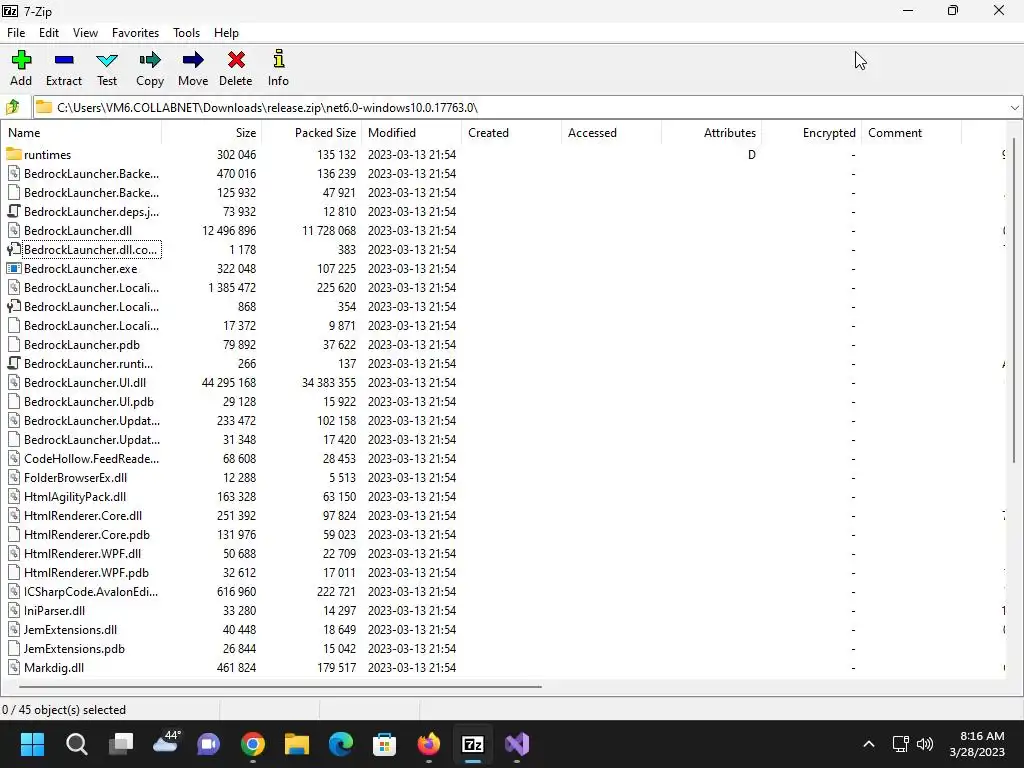Viewport: 1024px width, 768px height.
Task: Open the Tools menu
Action: 186,33
